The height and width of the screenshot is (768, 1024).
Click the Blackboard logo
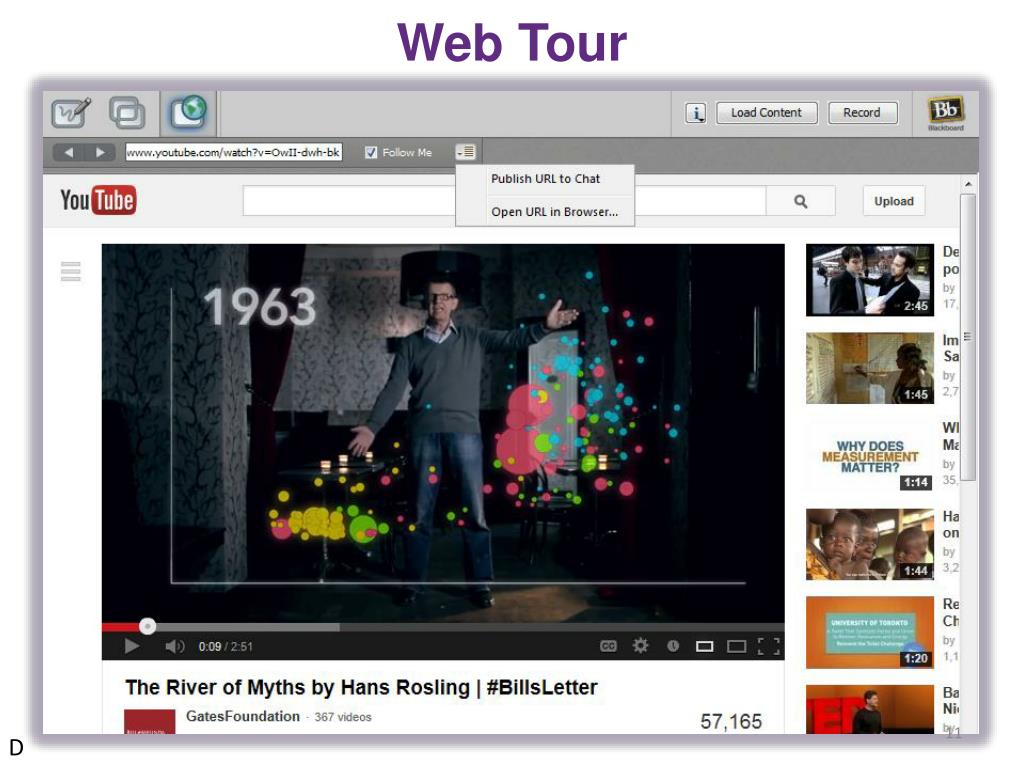[946, 114]
